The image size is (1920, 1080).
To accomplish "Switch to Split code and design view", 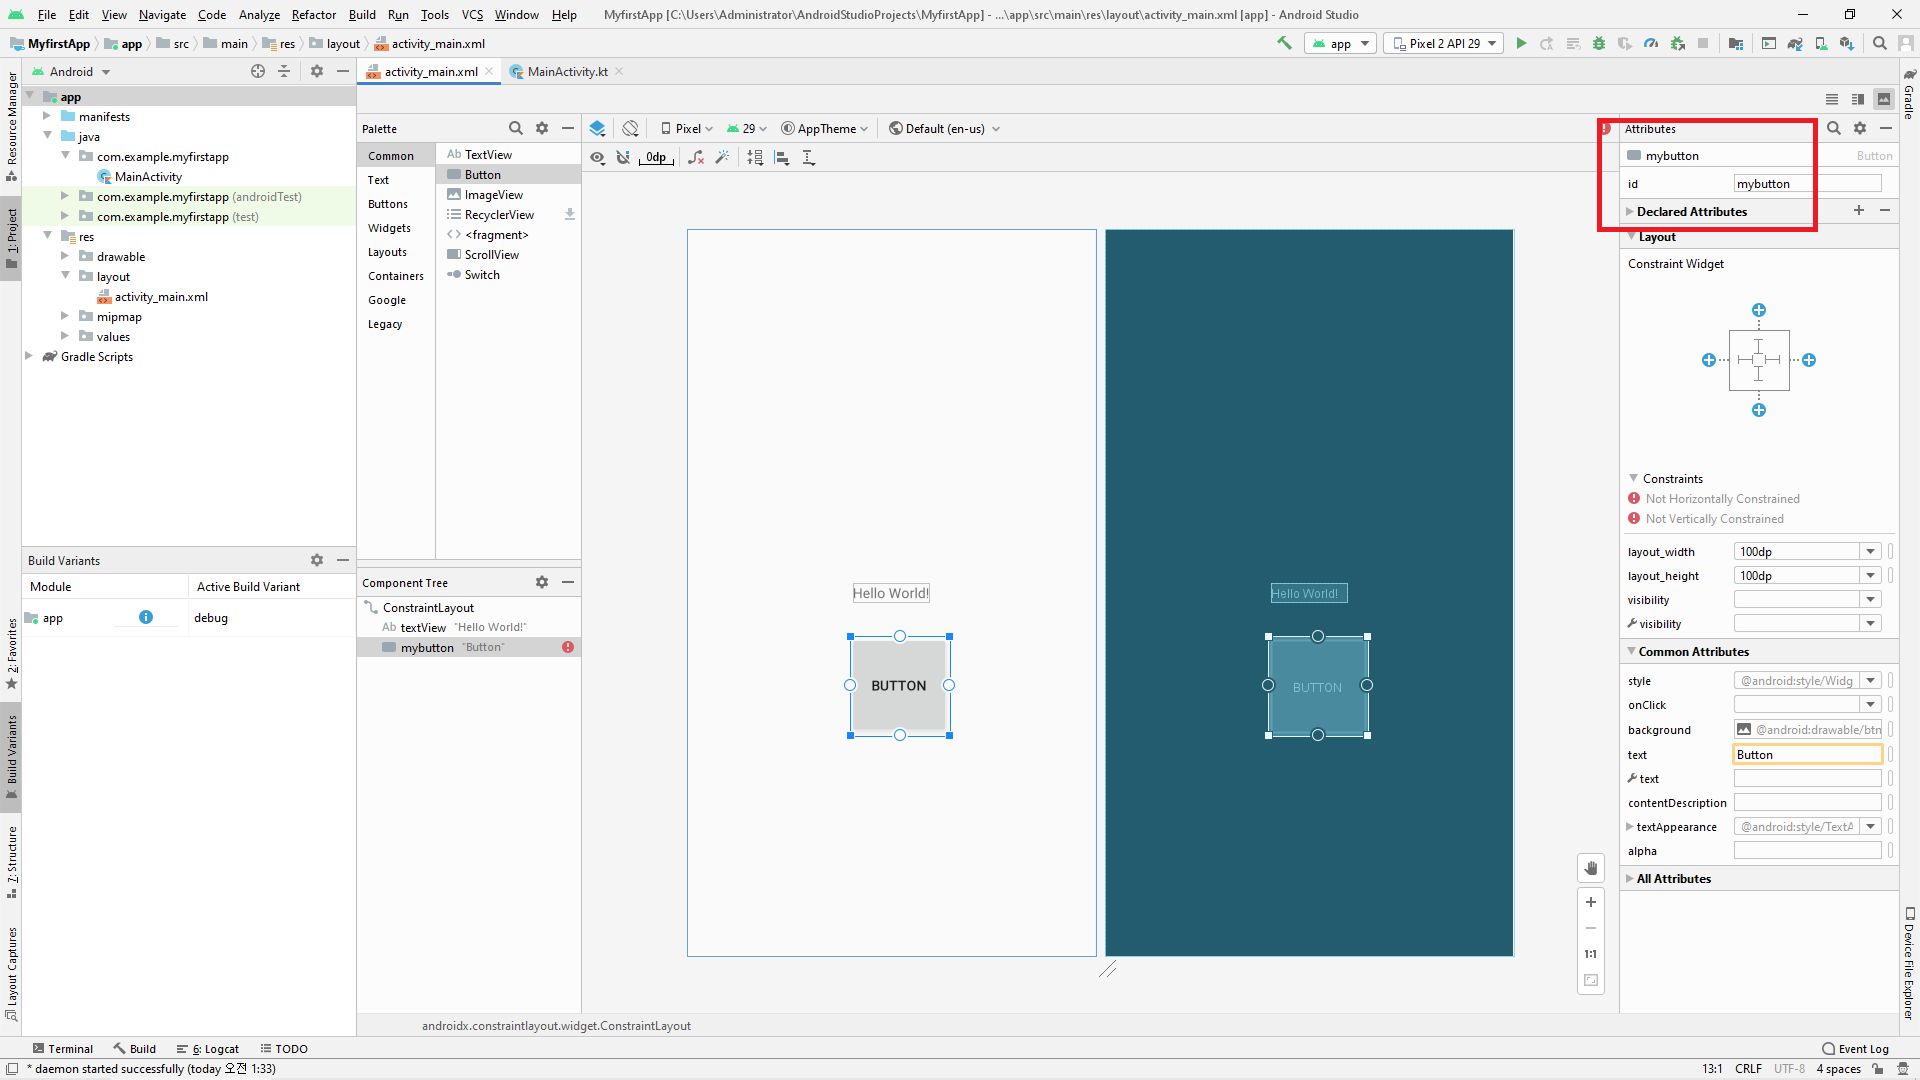I will coord(1858,99).
